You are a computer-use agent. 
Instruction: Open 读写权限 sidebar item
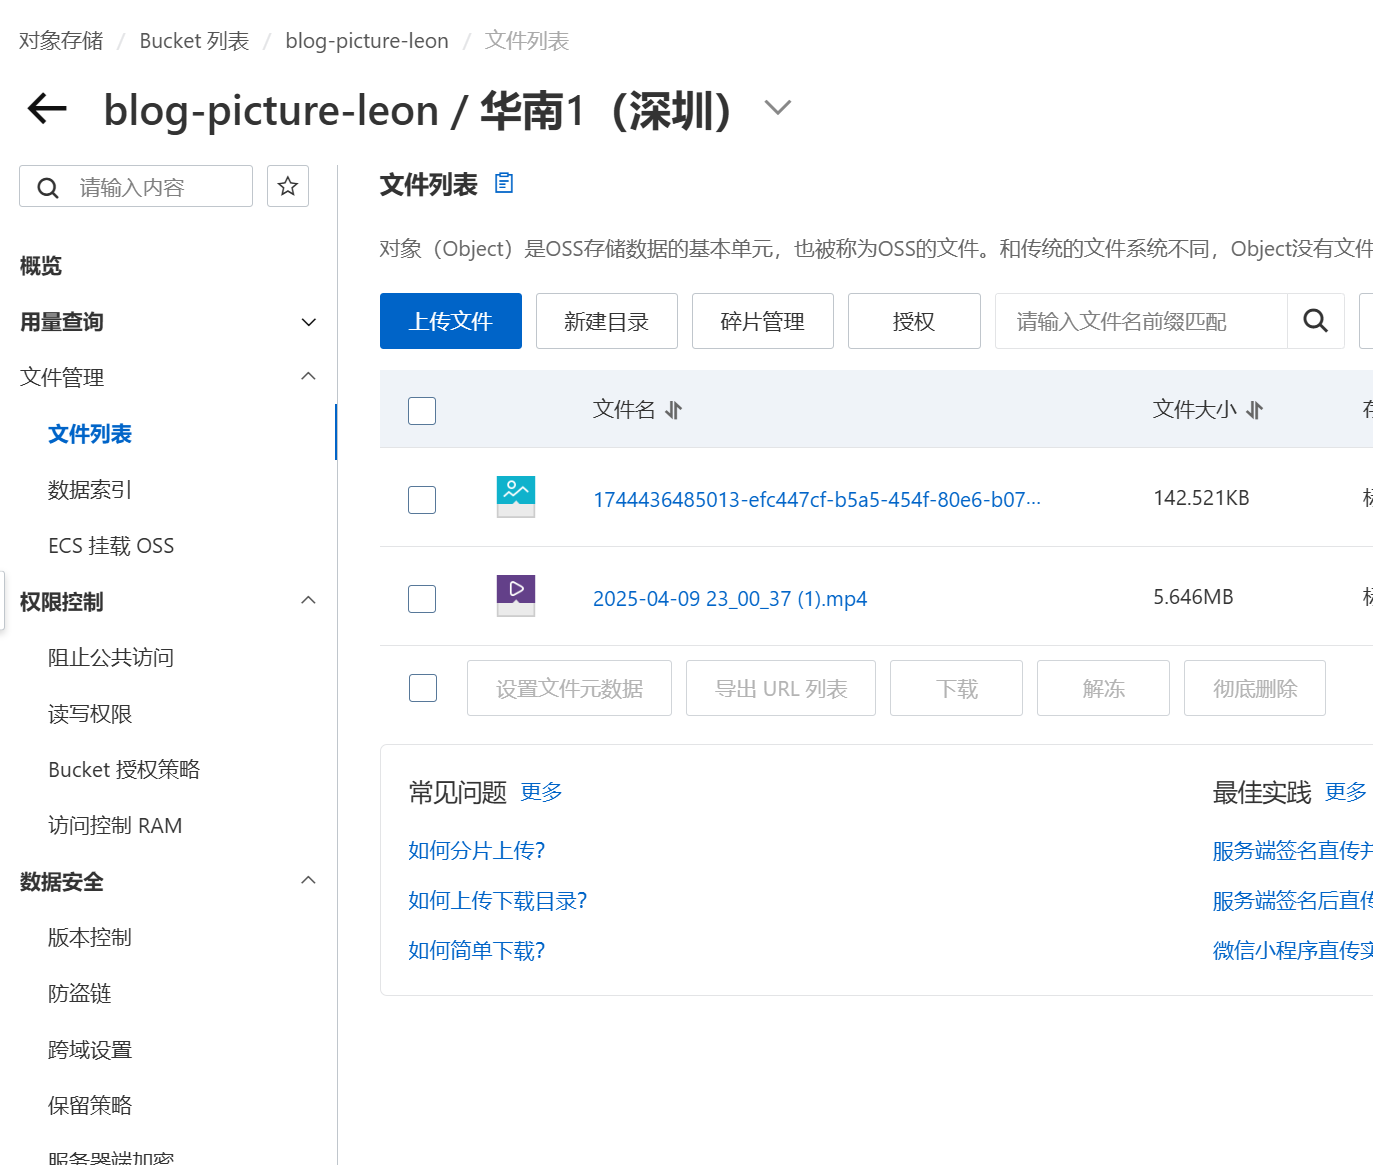coord(90,714)
